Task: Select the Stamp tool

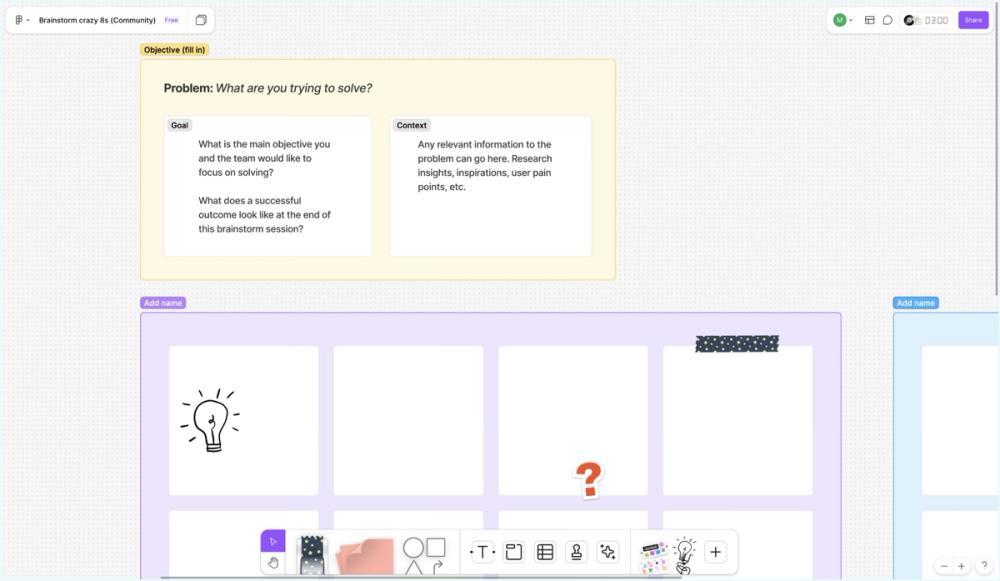Action: click(574, 550)
